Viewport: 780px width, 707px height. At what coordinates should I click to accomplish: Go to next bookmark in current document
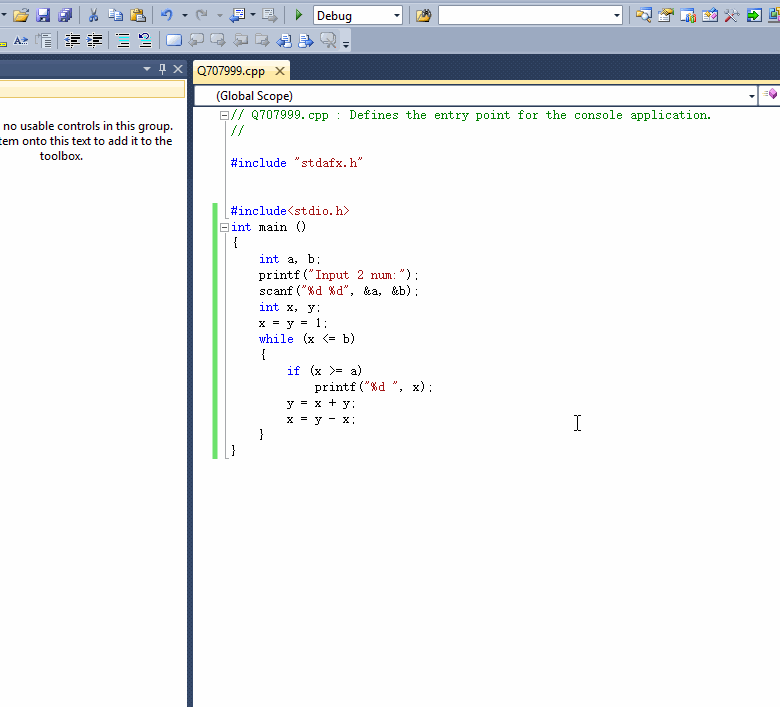(x=306, y=40)
